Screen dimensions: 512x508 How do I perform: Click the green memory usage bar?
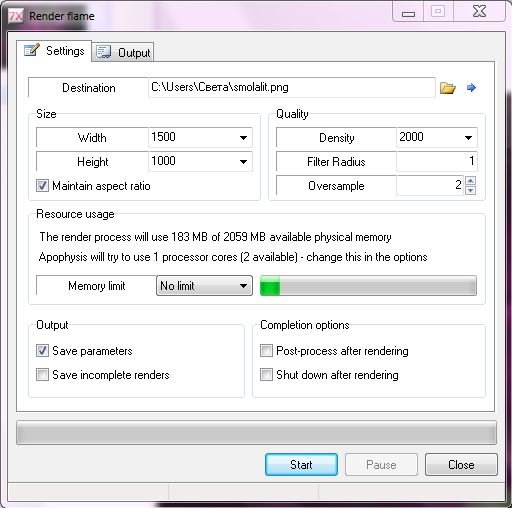[368, 286]
